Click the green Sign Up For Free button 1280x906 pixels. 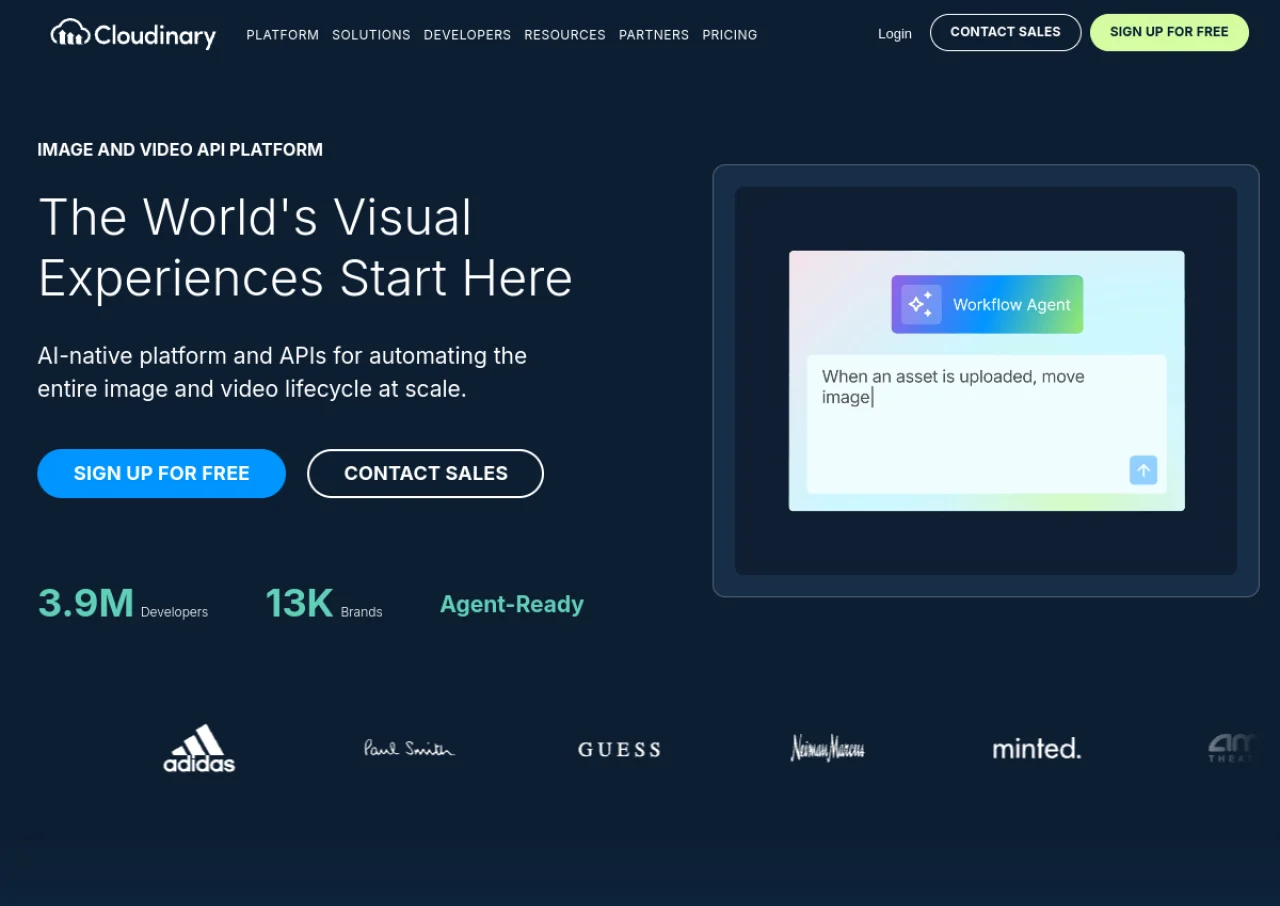coord(1169,32)
